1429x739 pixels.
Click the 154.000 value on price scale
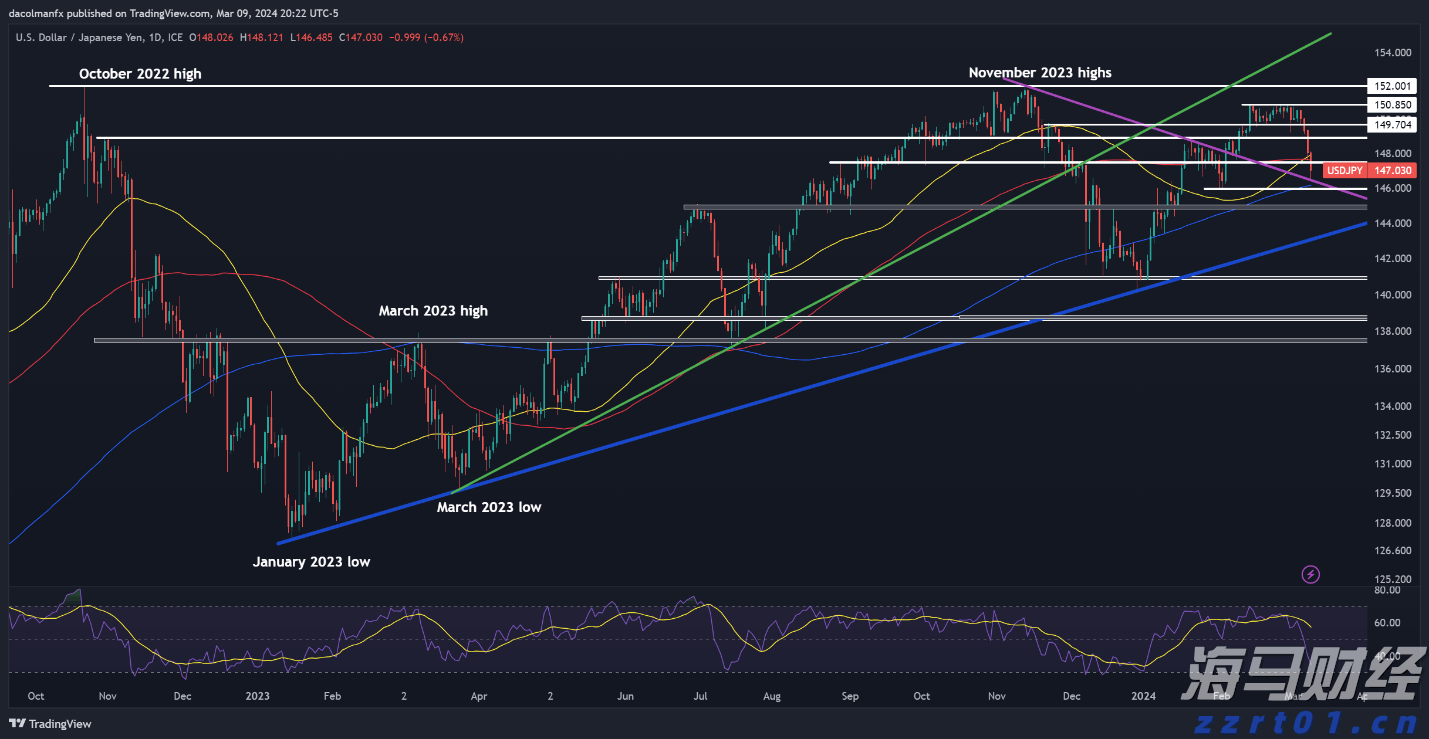pos(1392,53)
